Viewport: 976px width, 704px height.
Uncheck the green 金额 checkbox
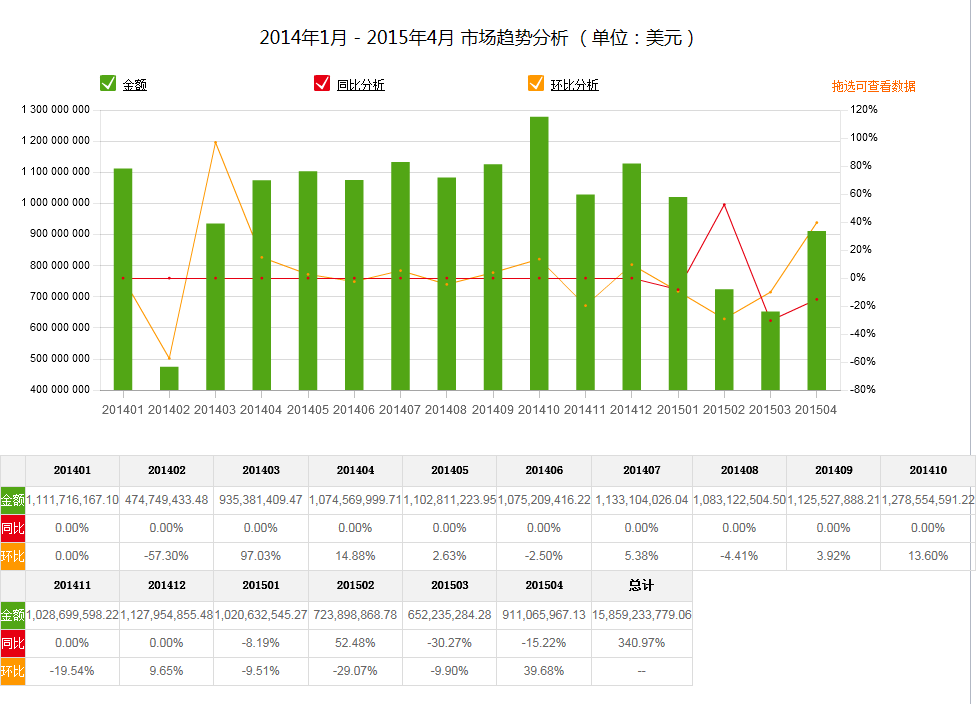pos(108,84)
